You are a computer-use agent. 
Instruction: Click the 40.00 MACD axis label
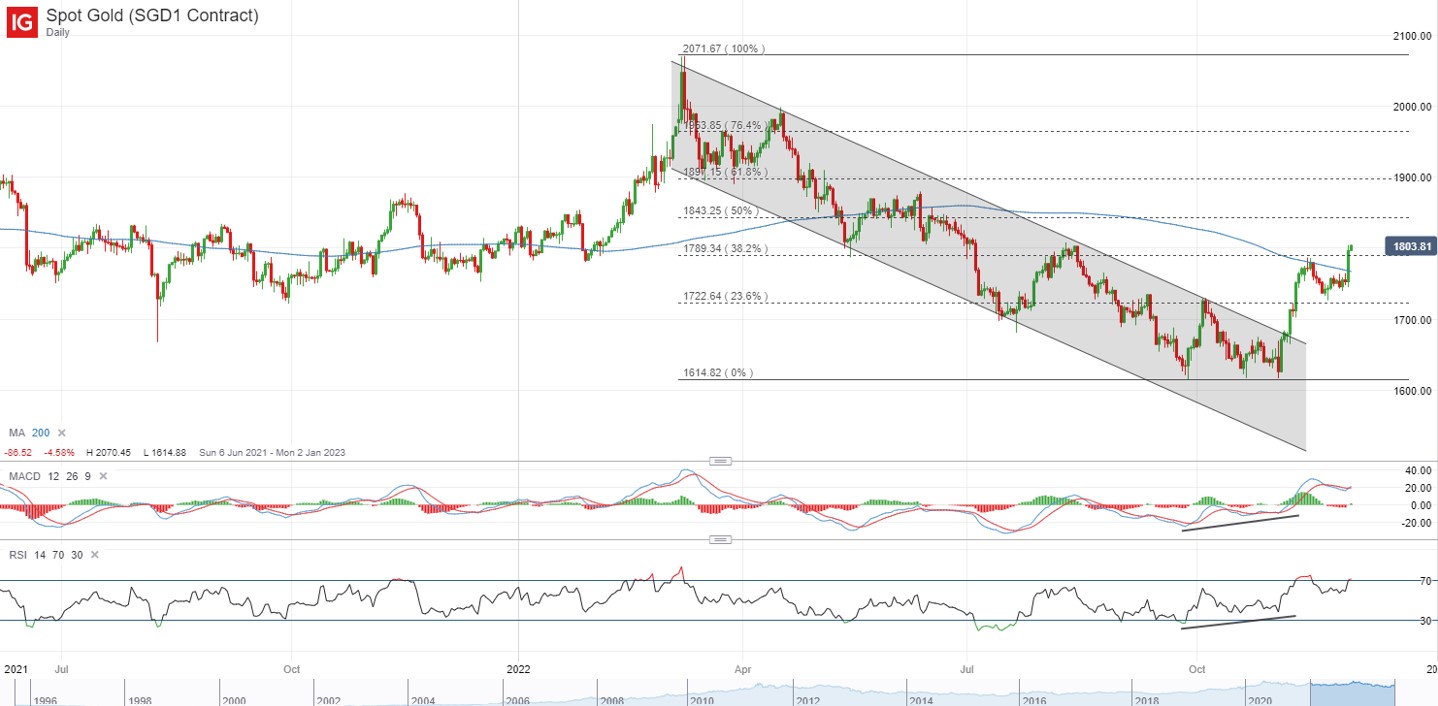(1418, 470)
